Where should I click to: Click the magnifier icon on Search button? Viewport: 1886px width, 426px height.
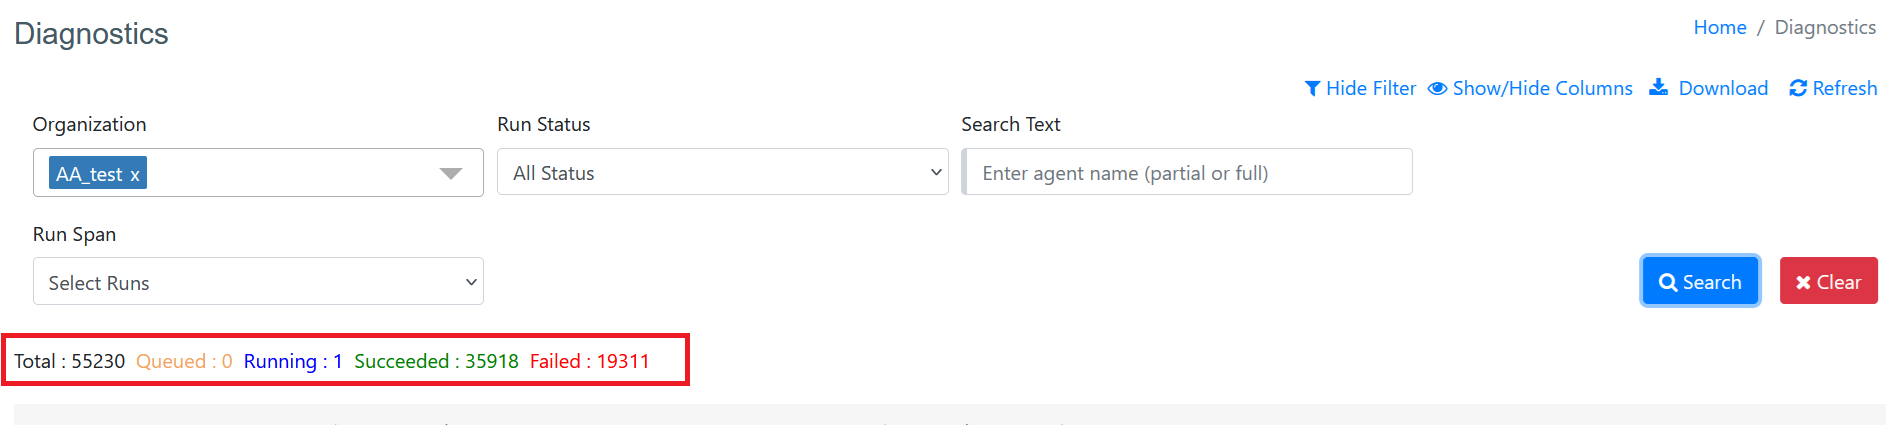[x=1668, y=283]
